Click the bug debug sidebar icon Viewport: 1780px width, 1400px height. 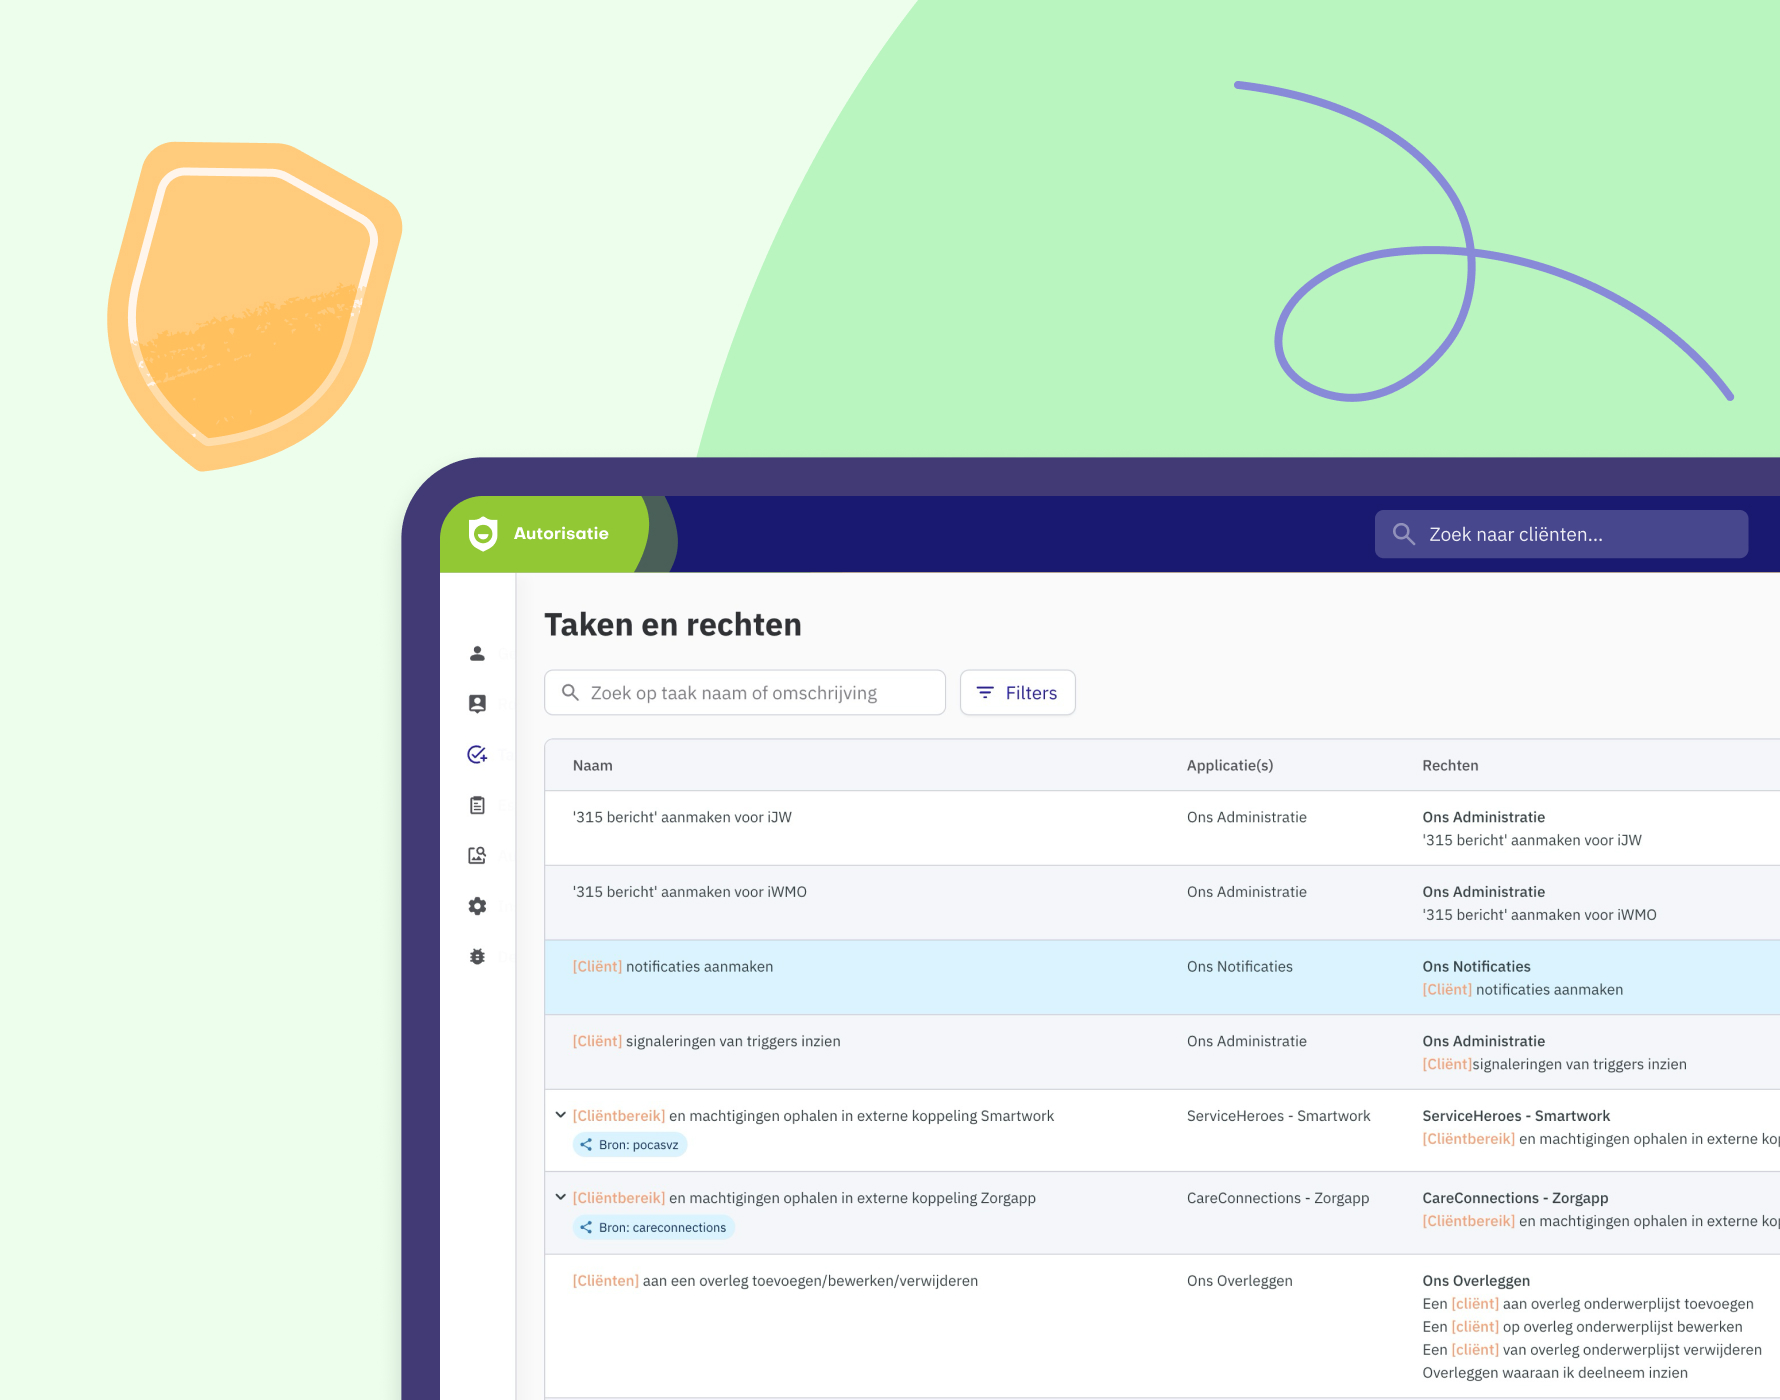point(477,957)
